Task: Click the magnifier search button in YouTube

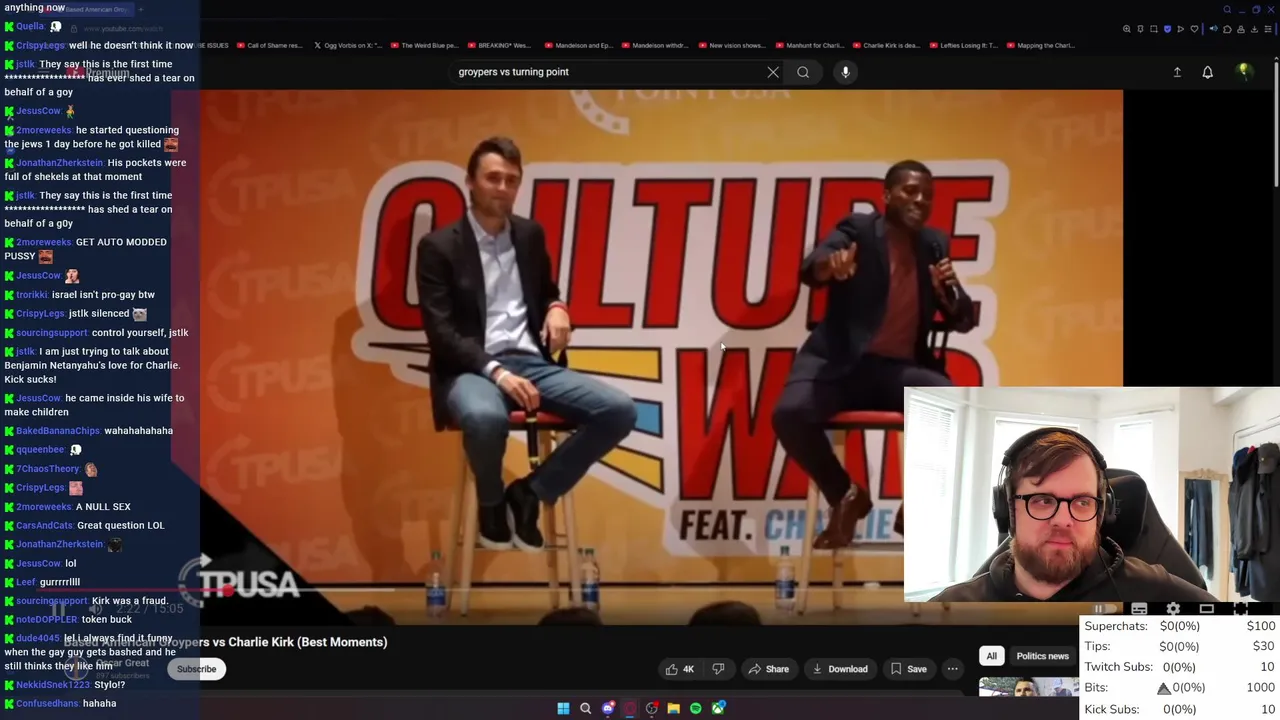Action: click(x=803, y=72)
